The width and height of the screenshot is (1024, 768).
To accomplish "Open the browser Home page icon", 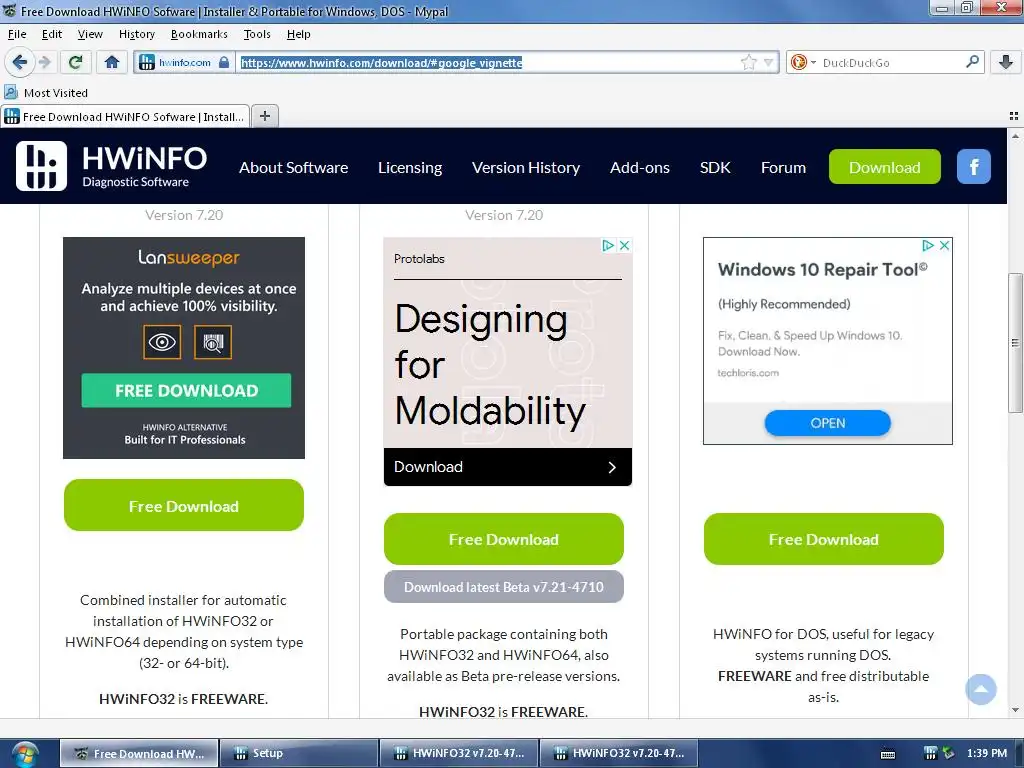I will pyautogui.click(x=112, y=63).
